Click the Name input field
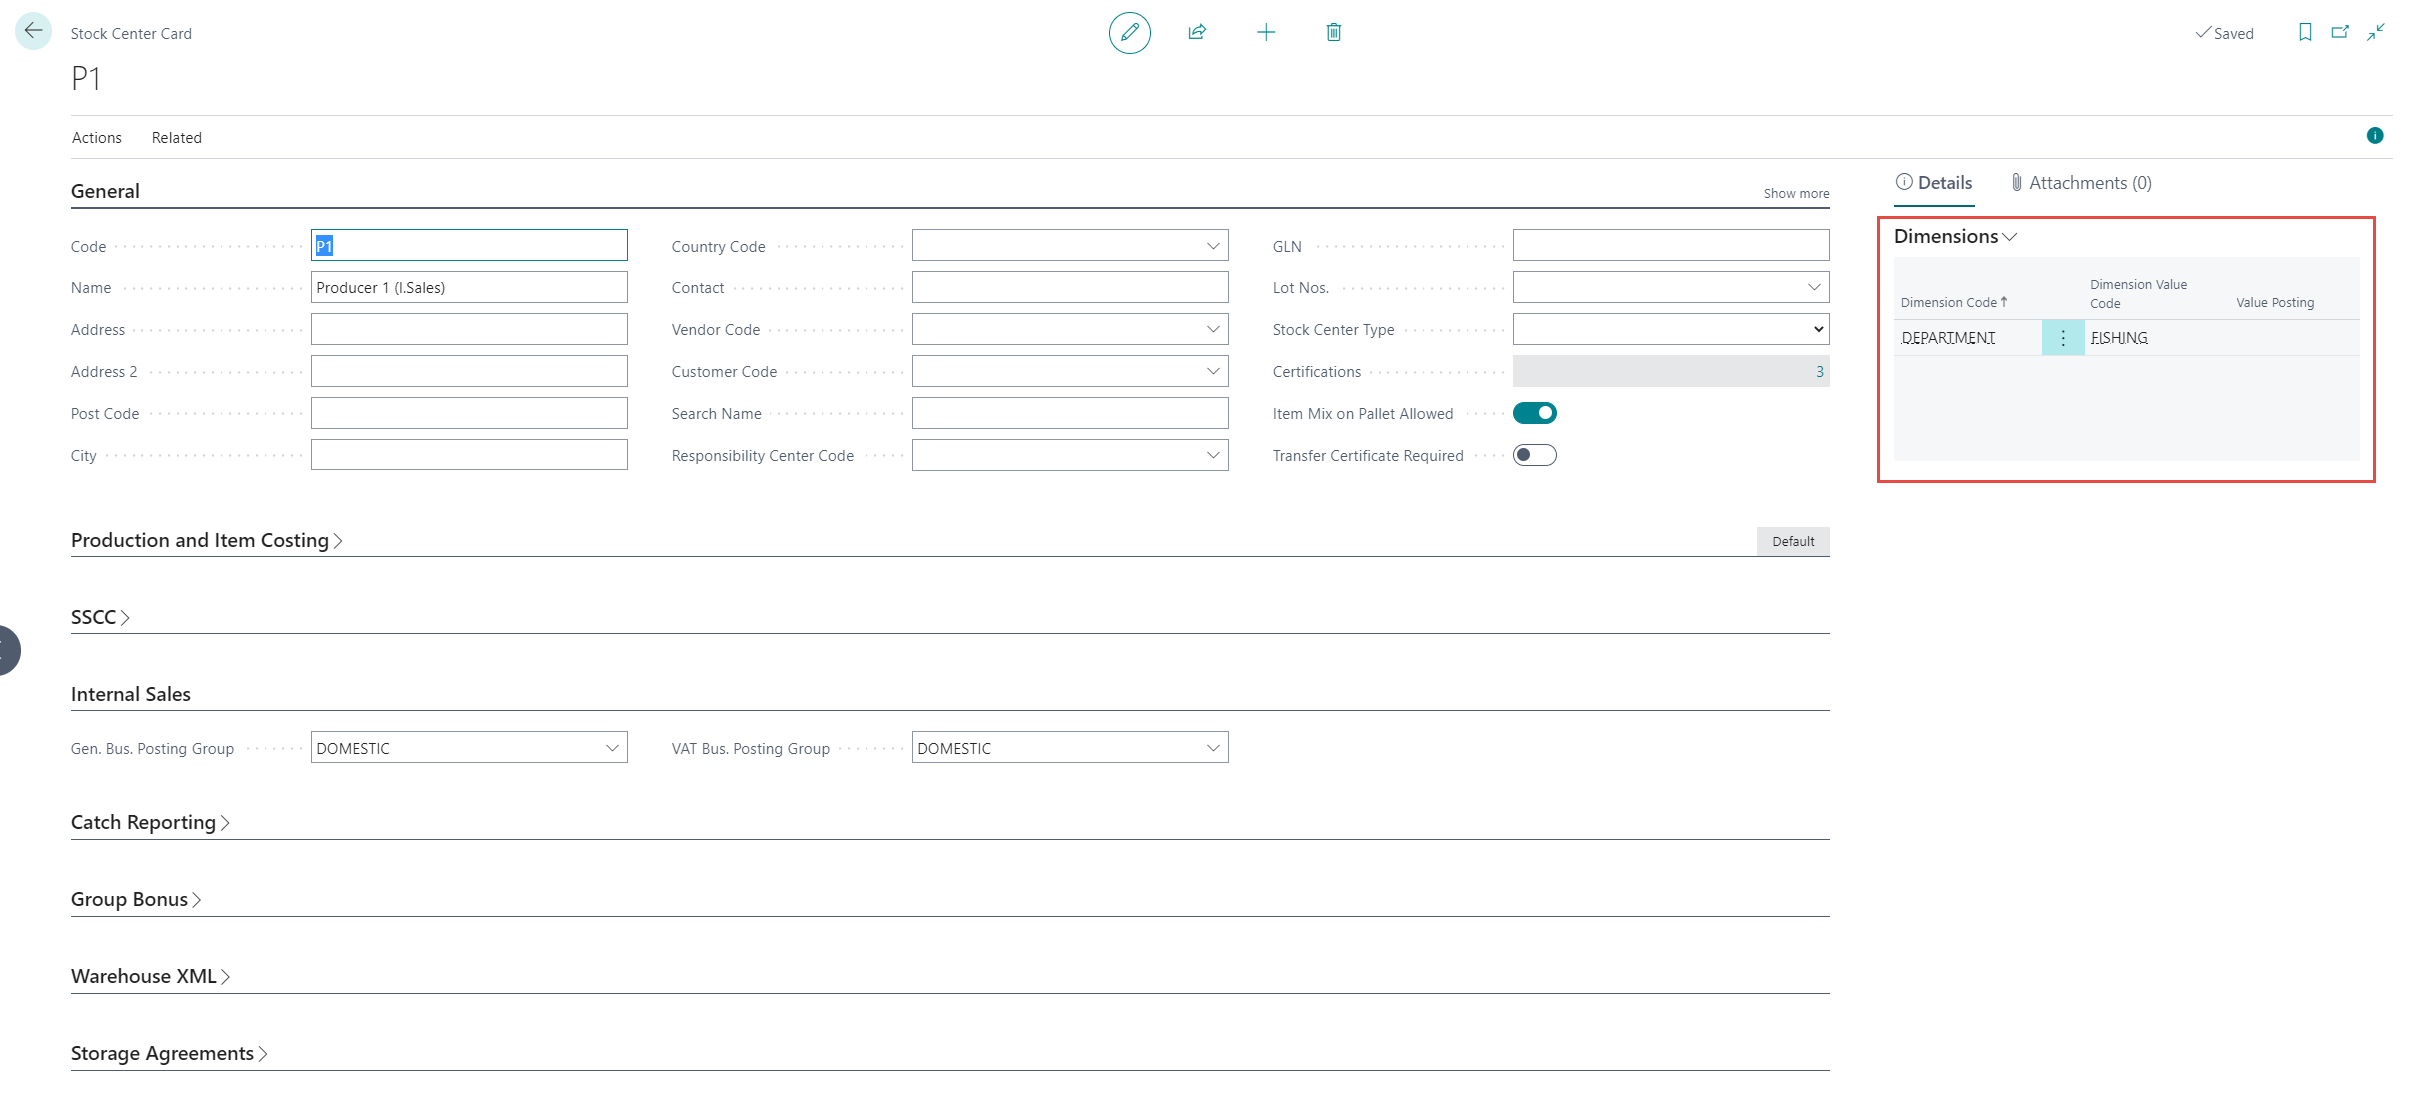The width and height of the screenshot is (2434, 1106). pyautogui.click(x=468, y=288)
